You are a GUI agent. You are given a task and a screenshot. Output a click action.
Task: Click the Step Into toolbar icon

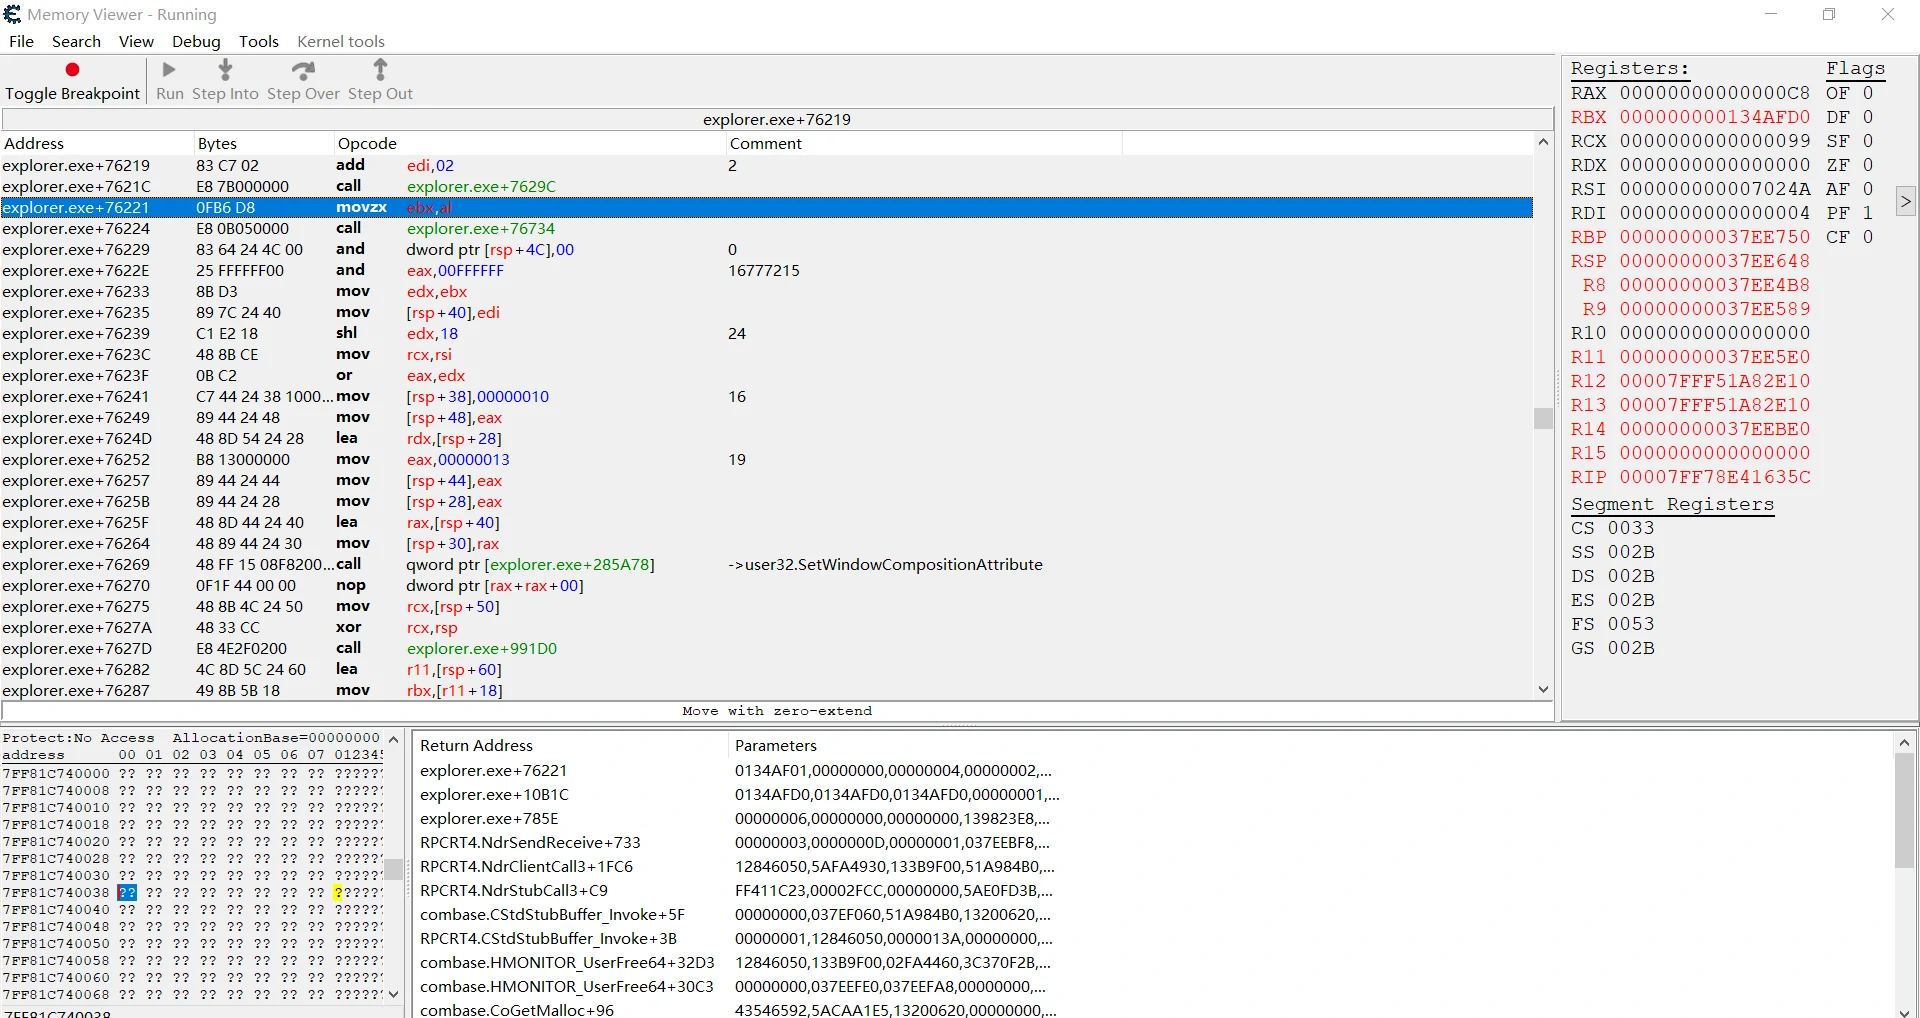225,70
